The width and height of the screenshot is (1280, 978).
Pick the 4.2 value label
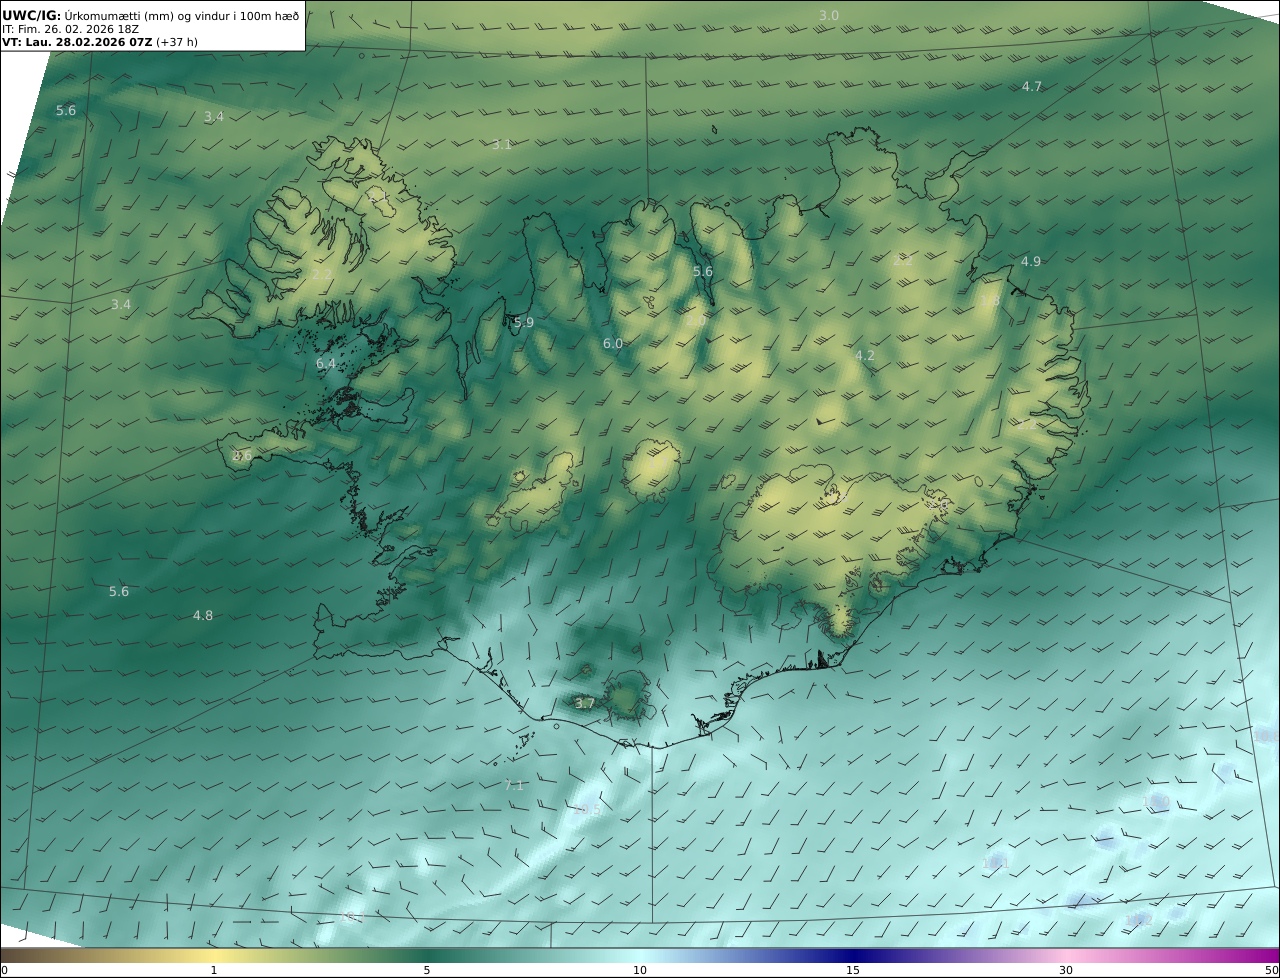tap(865, 356)
